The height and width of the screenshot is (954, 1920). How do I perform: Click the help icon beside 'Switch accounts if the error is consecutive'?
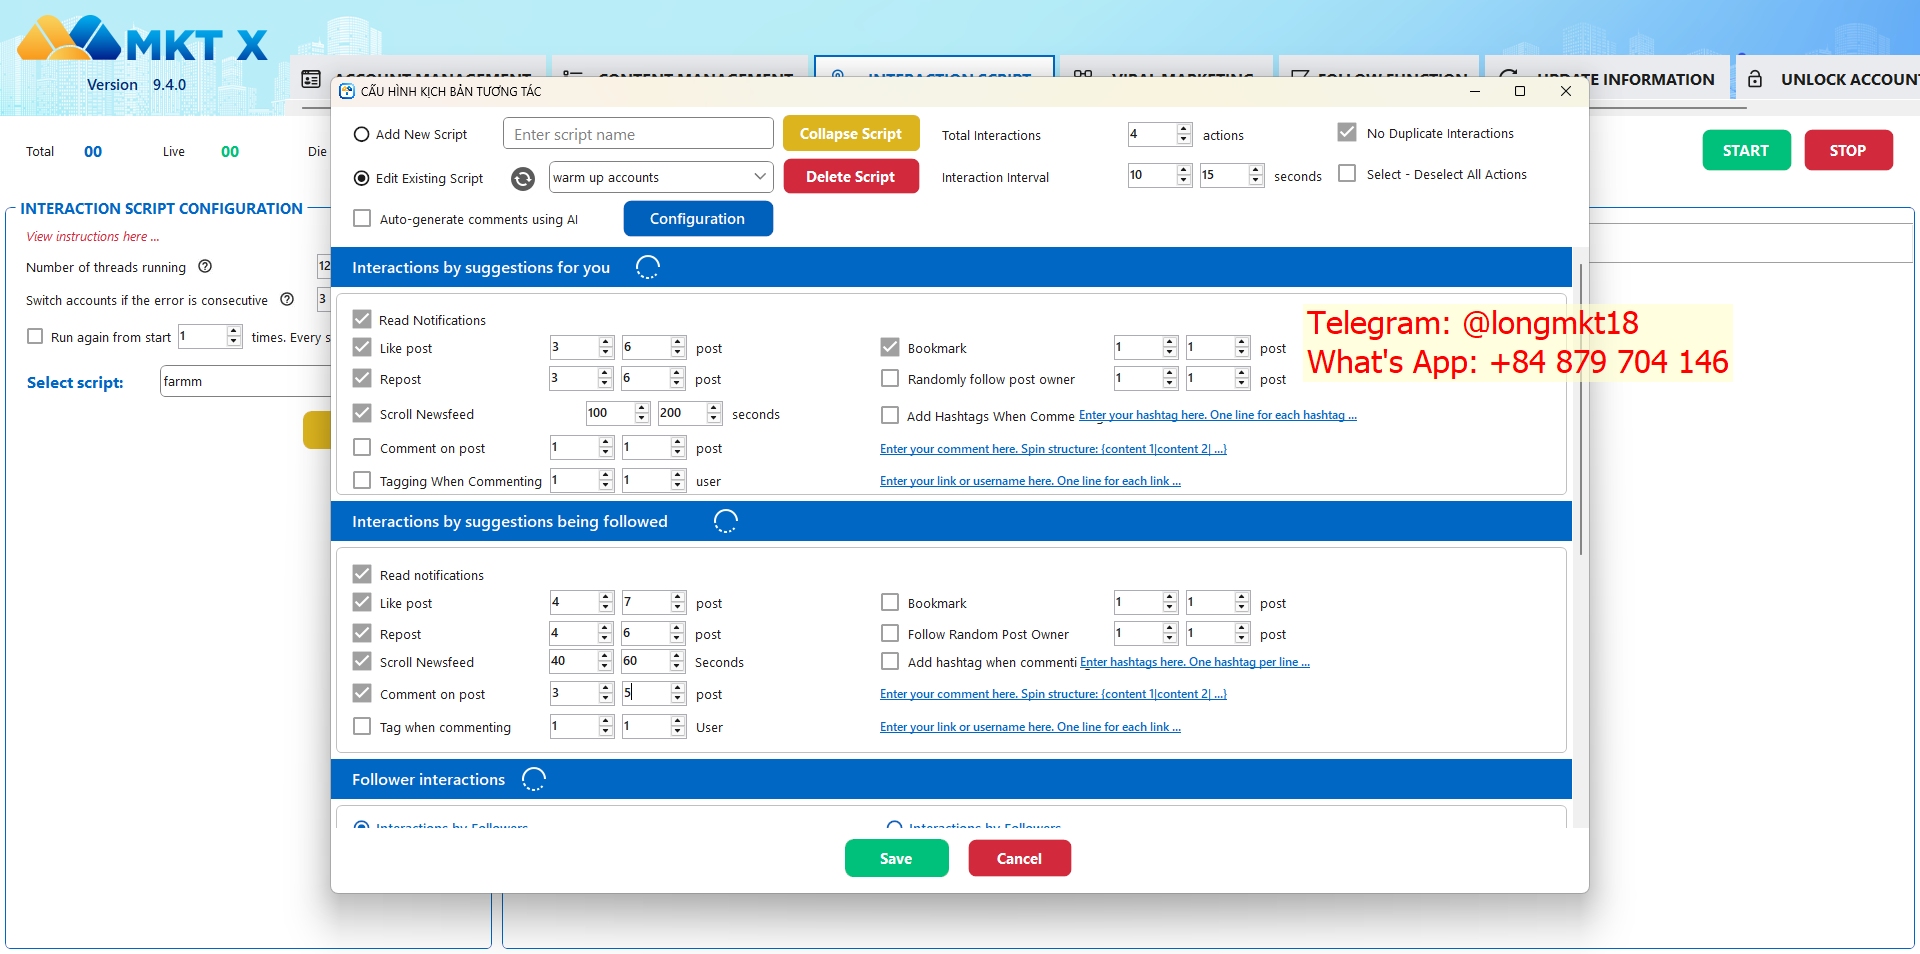point(287,300)
